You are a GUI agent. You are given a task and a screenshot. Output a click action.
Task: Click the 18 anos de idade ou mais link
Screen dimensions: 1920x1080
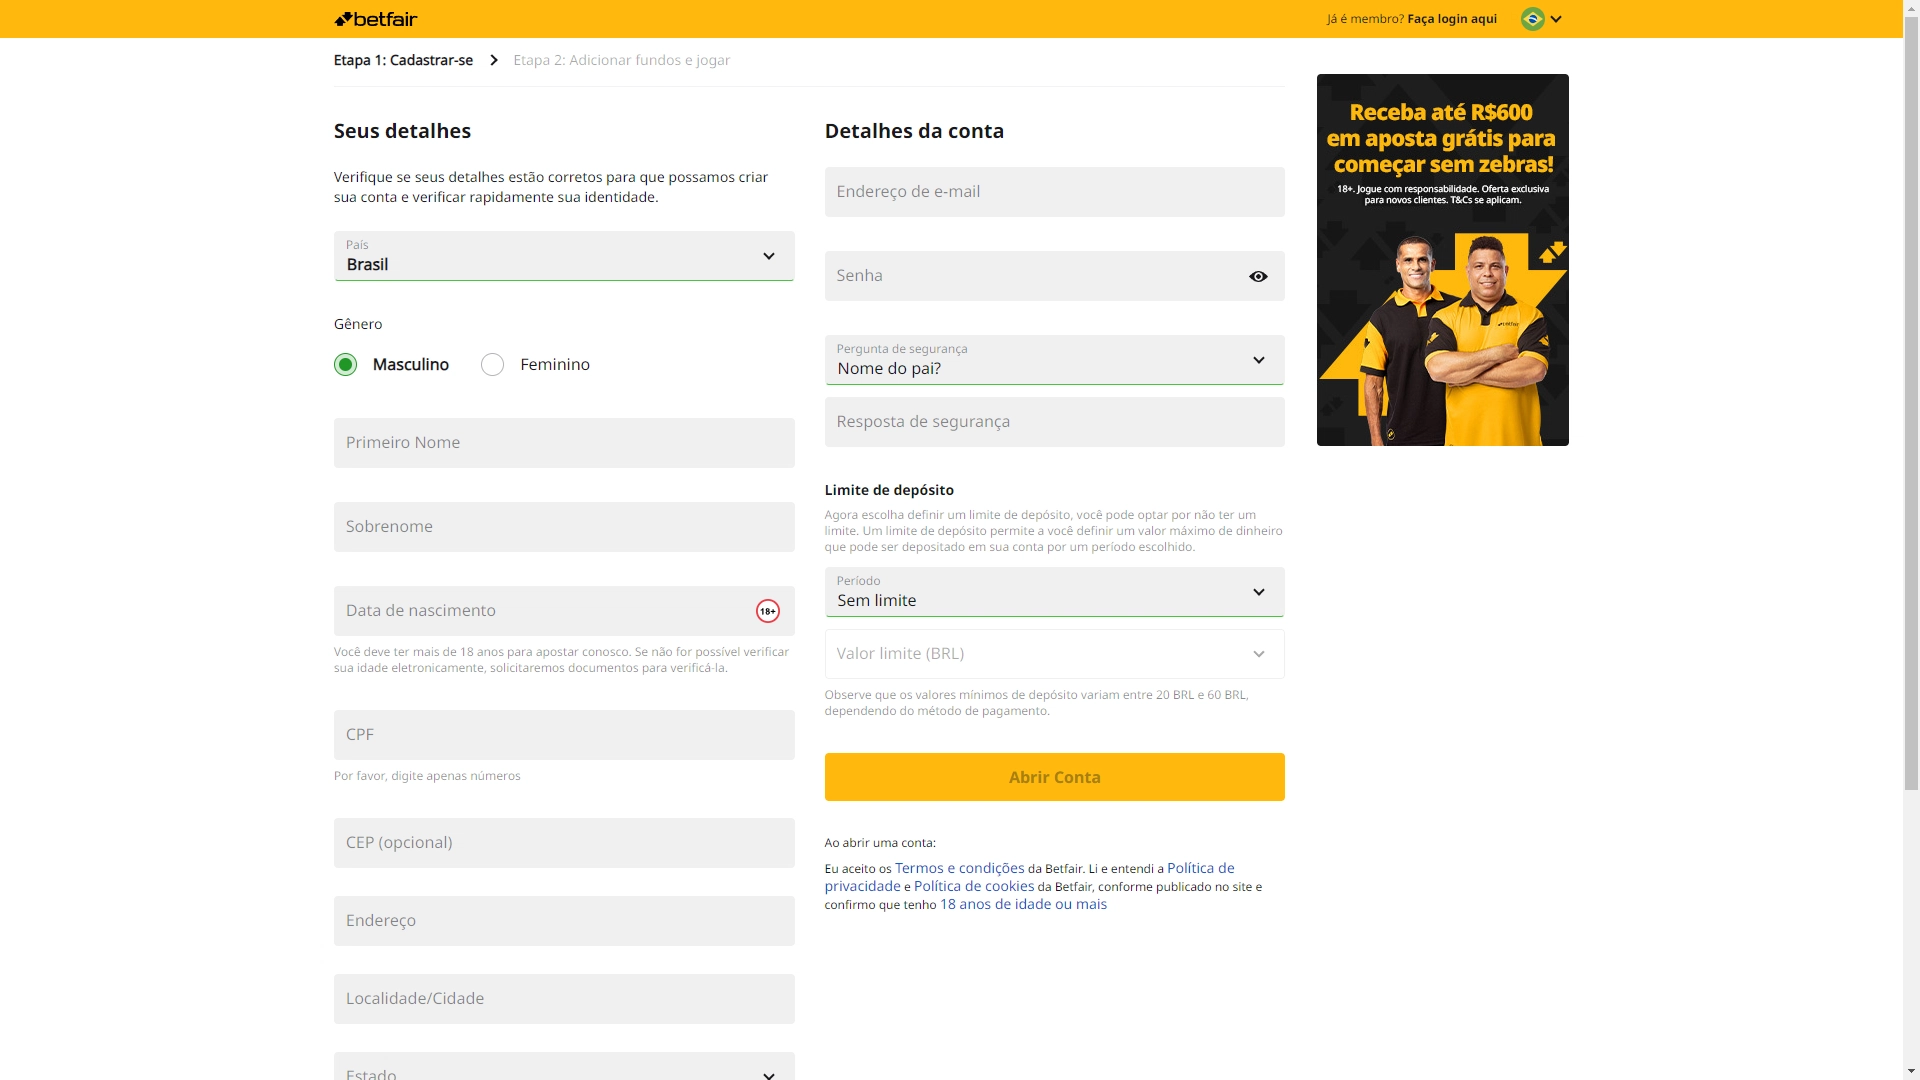[1023, 904]
